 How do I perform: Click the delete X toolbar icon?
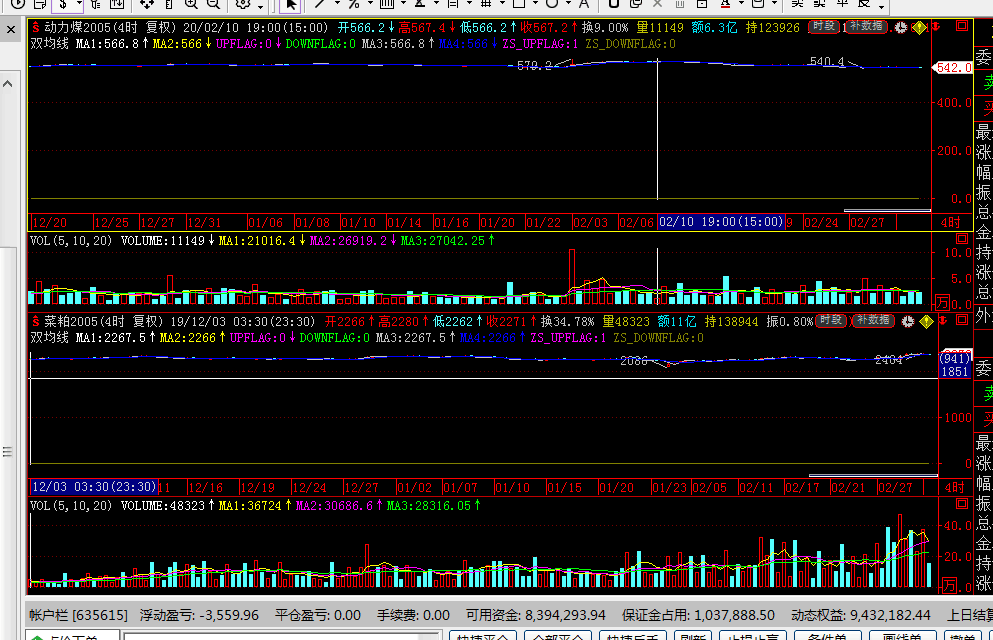point(657,4)
